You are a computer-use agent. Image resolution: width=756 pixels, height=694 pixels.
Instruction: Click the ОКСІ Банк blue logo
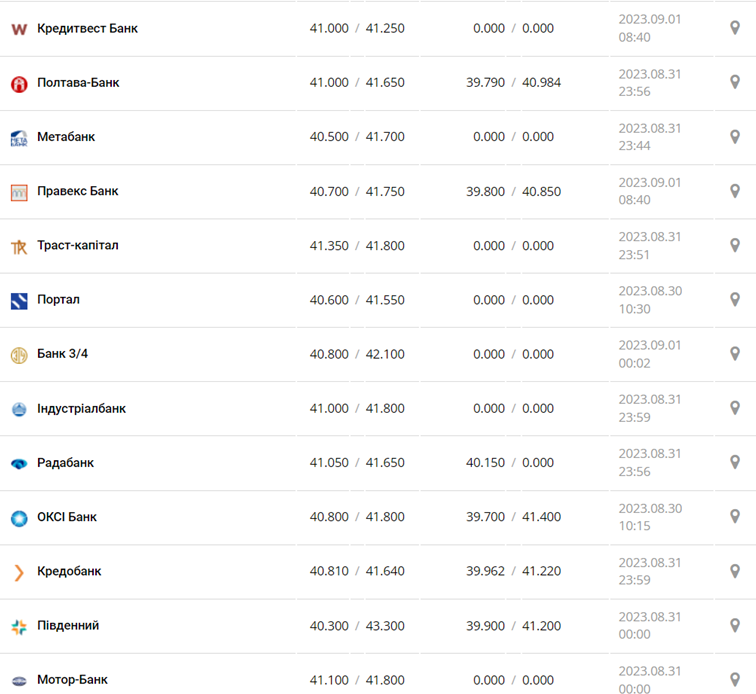click(19, 518)
